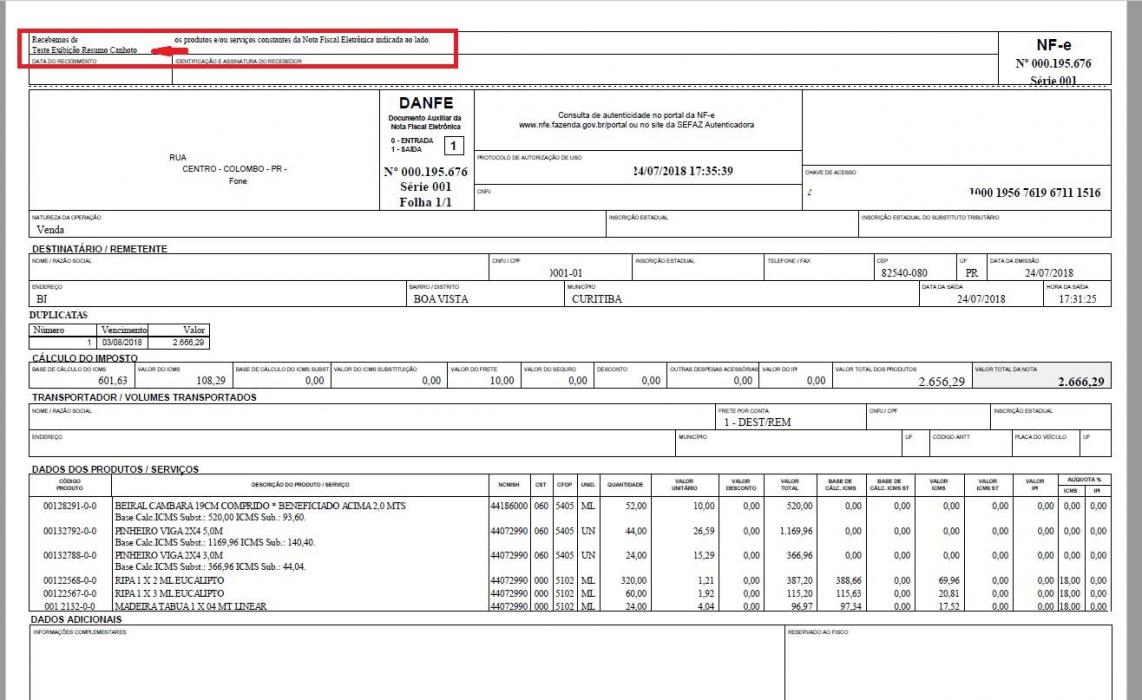The width and height of the screenshot is (1142, 700).
Task: Click the Reservado ao Fisco field label
Action: click(x=817, y=632)
